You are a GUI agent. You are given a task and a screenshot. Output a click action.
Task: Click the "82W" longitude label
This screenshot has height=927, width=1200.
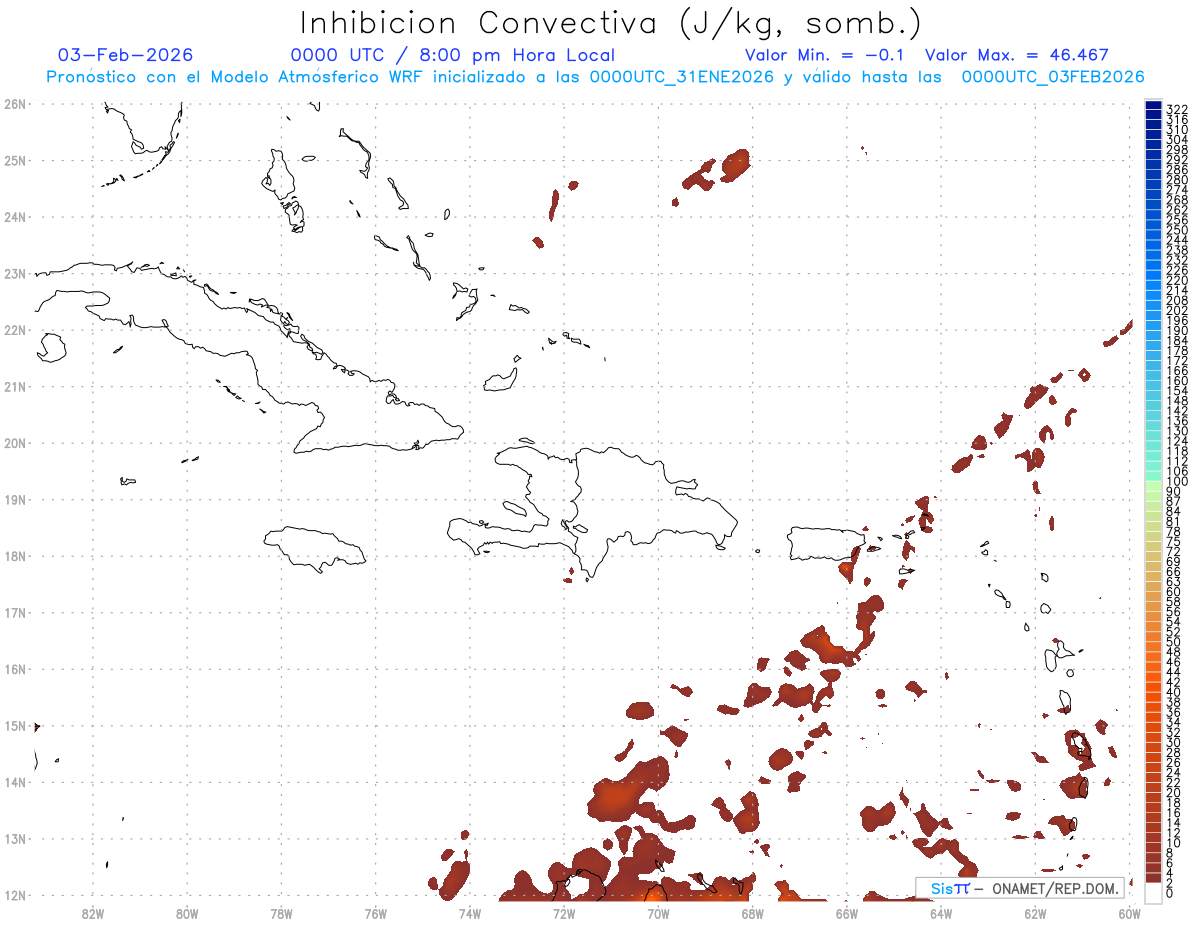(93, 913)
